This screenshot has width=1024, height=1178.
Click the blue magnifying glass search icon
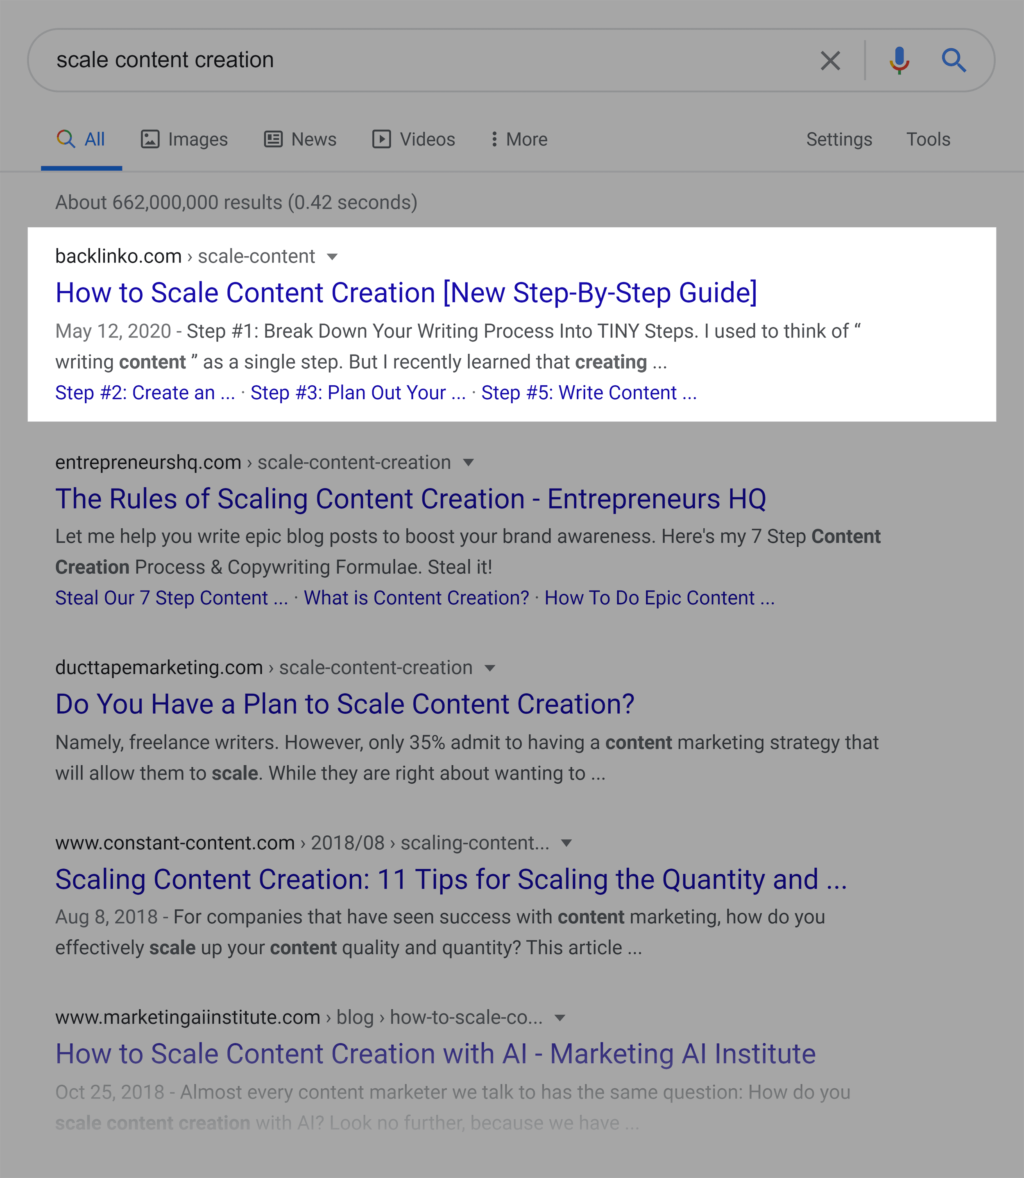pos(954,61)
